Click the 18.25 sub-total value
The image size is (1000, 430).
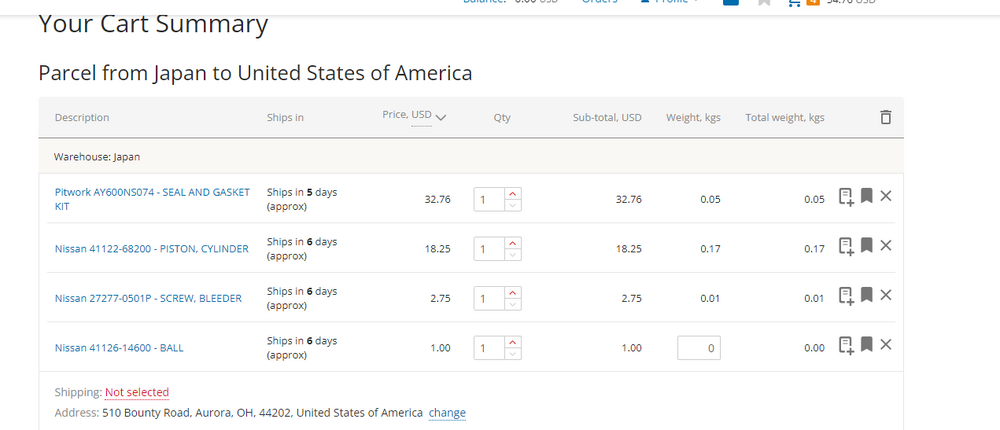629,249
